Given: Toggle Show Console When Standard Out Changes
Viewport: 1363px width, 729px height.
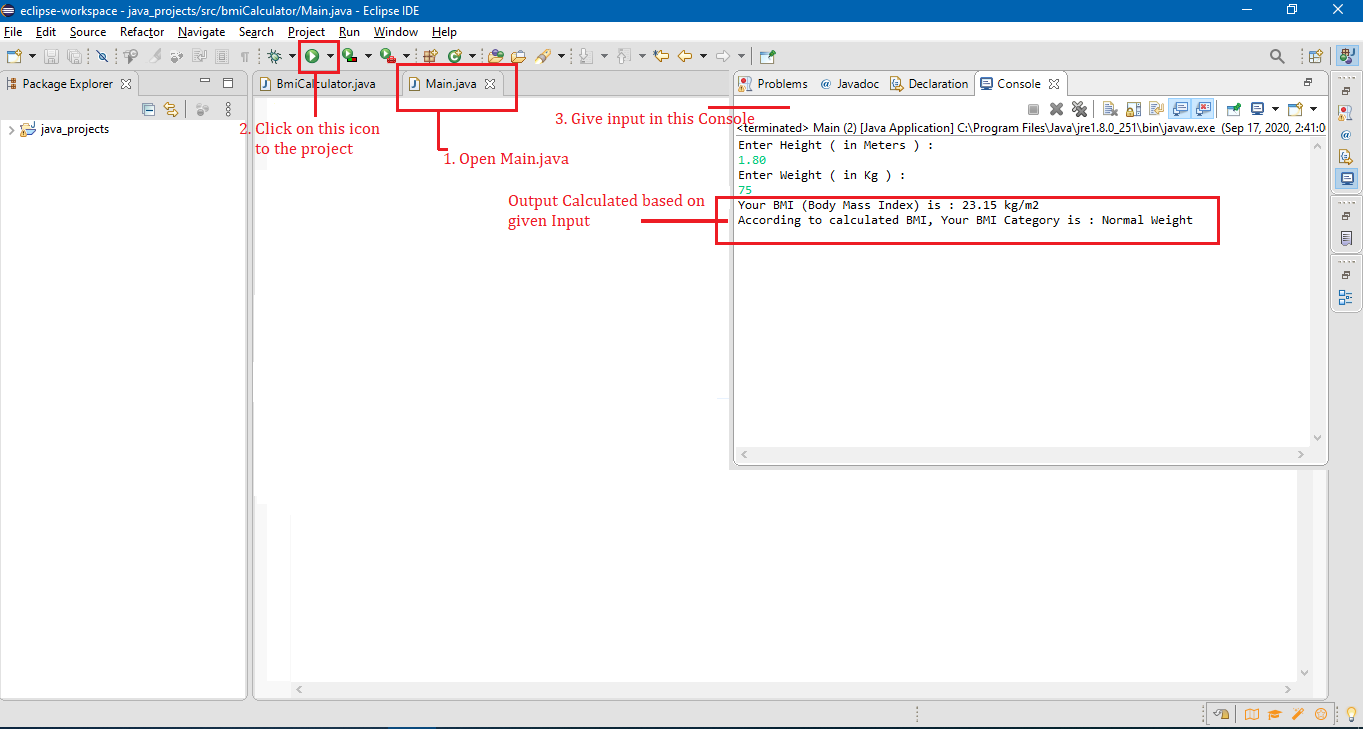Looking at the screenshot, I should (1180, 109).
